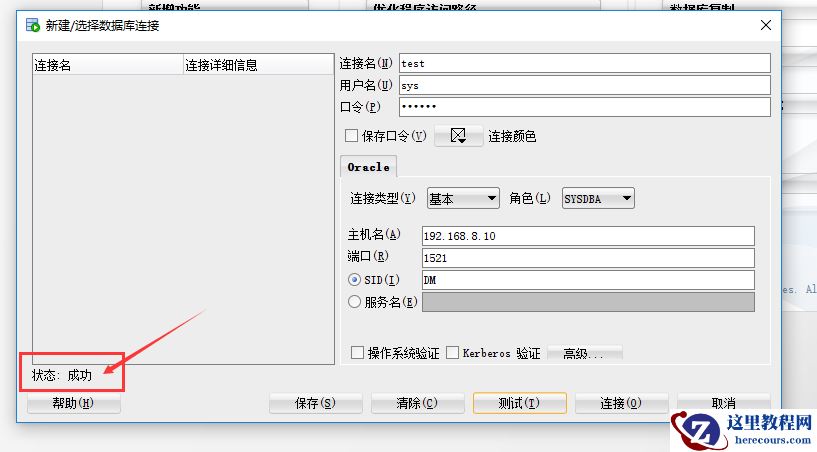Click the 测试 button
The image size is (817, 452).
click(x=519, y=403)
